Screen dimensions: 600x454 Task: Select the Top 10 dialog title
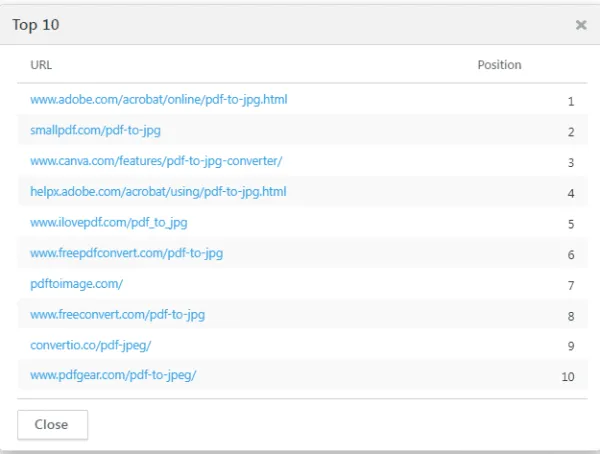click(x=36, y=25)
